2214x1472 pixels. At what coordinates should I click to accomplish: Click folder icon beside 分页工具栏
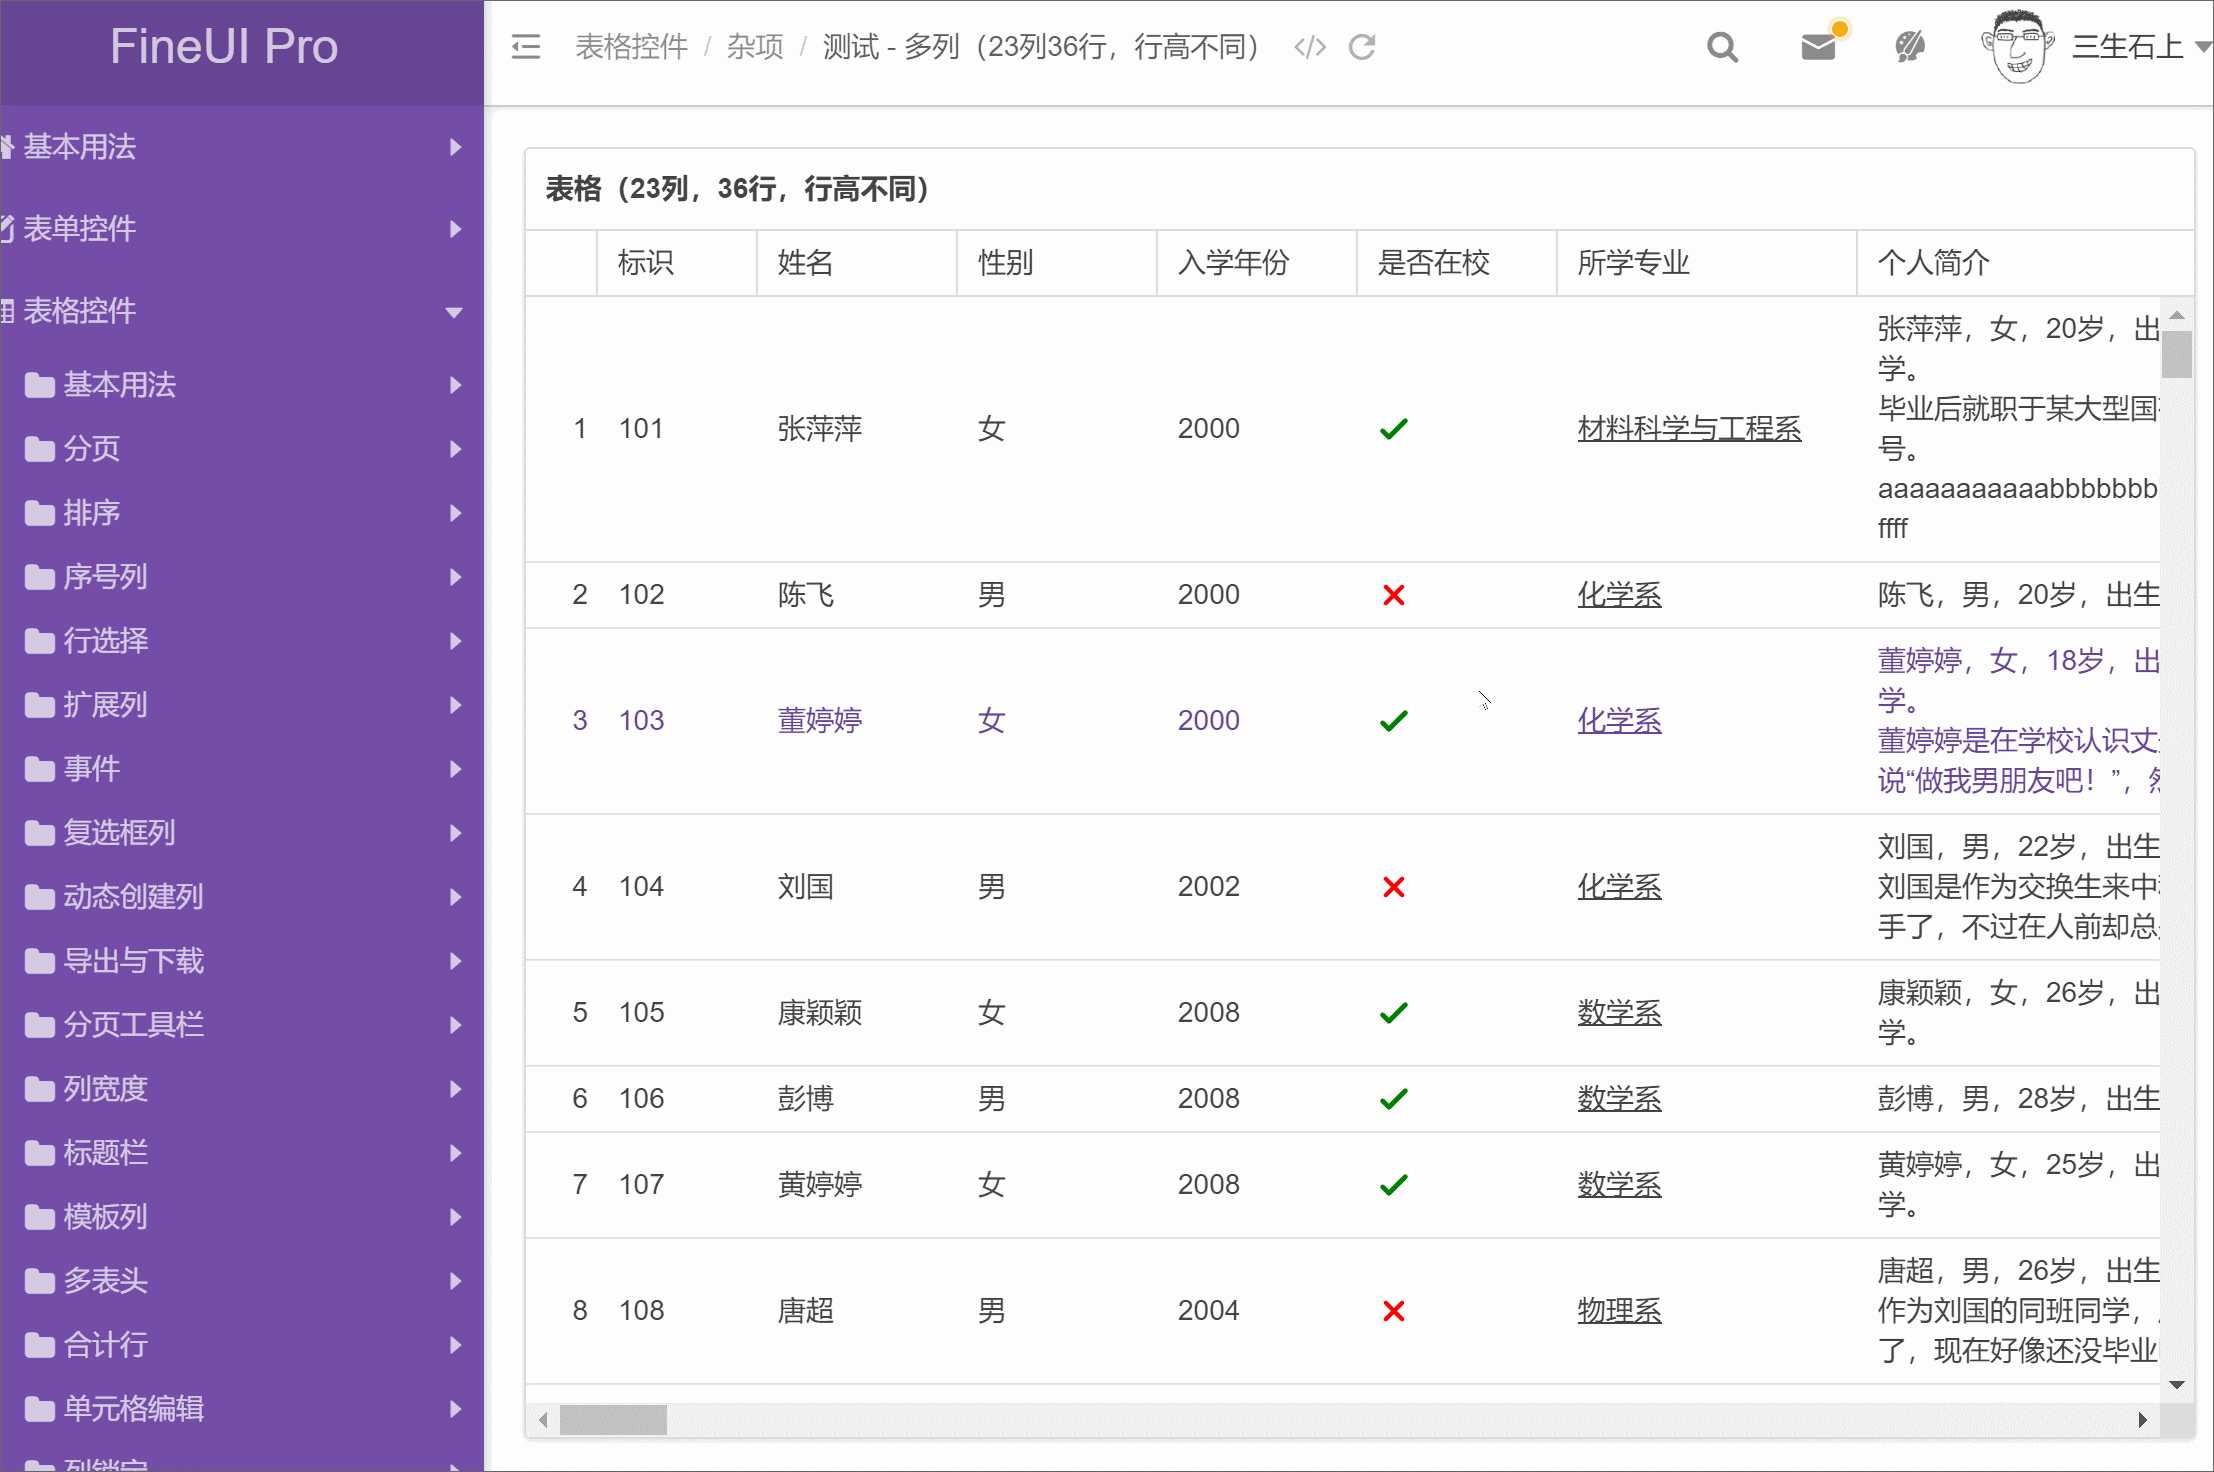coord(40,1025)
